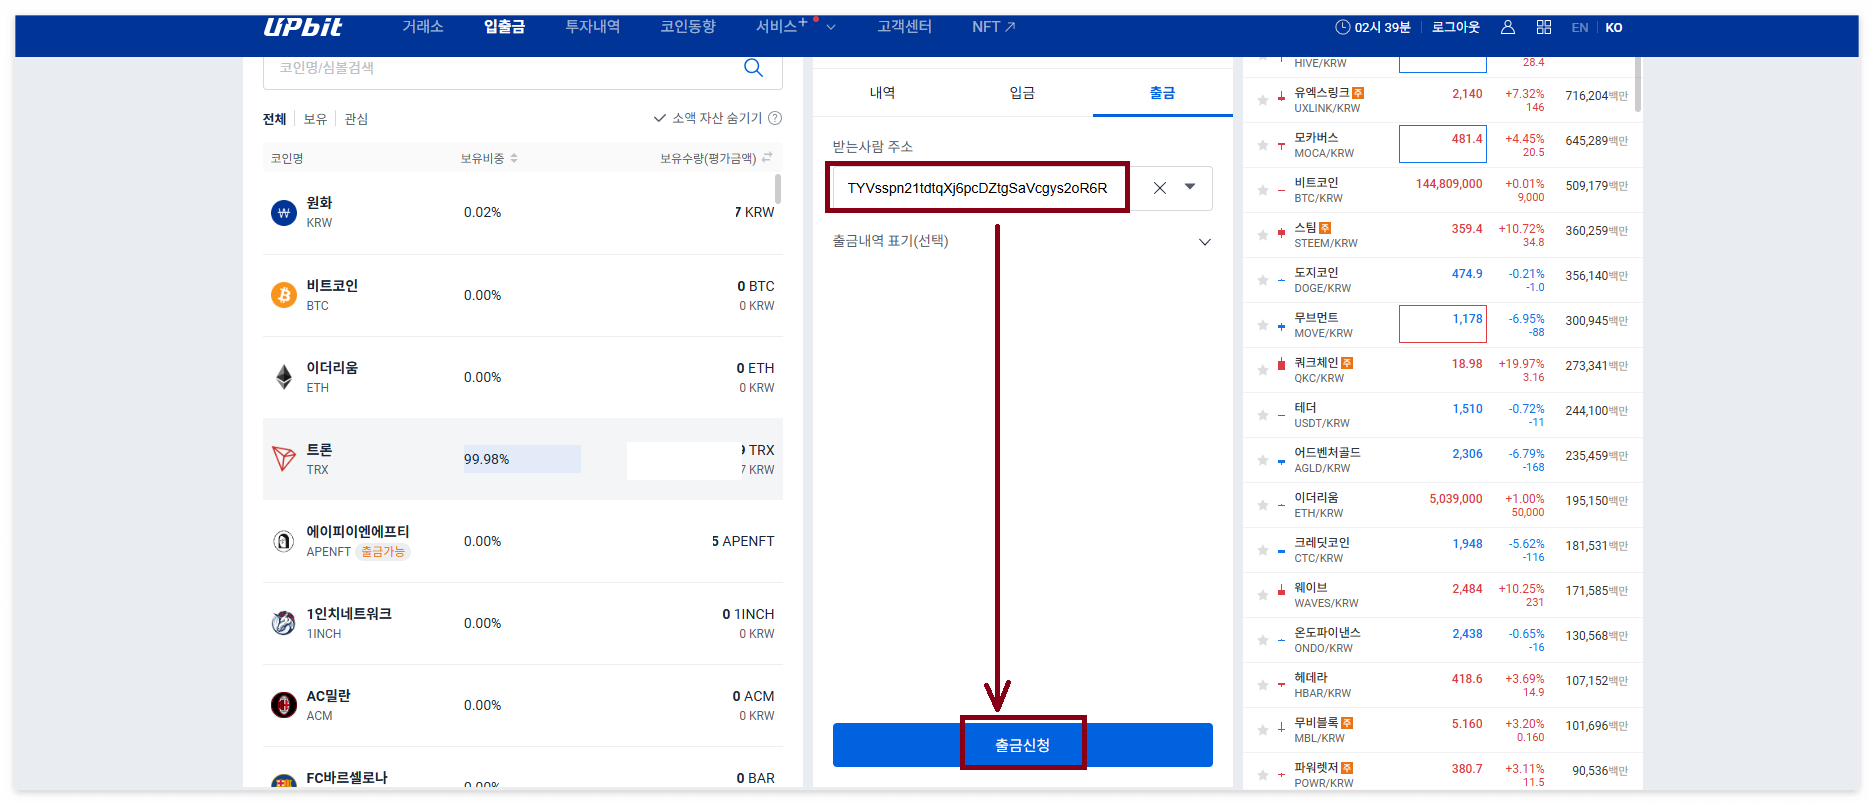Filter the coin list by 보유
The height and width of the screenshot is (805, 1874).
coord(315,119)
